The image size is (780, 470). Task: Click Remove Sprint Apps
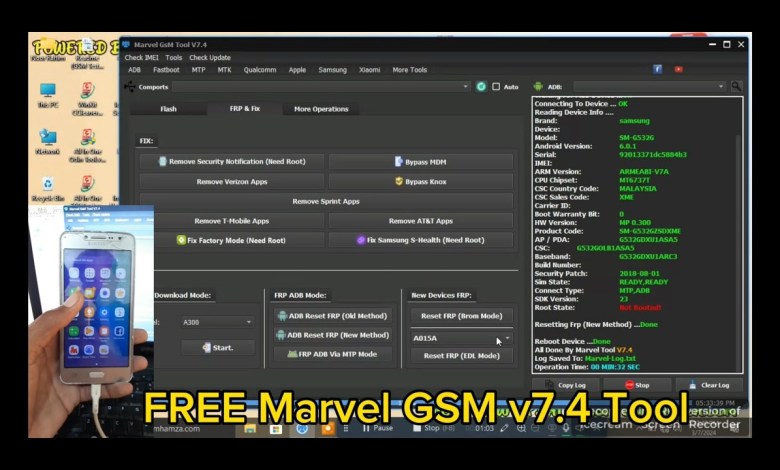326,201
